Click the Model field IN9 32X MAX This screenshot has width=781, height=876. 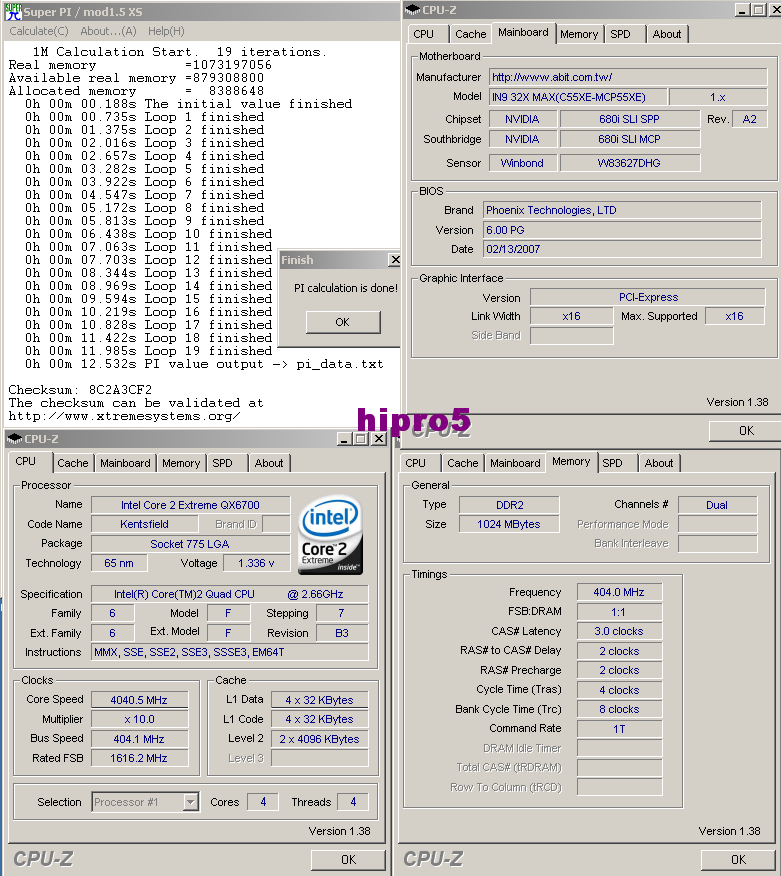pos(578,97)
